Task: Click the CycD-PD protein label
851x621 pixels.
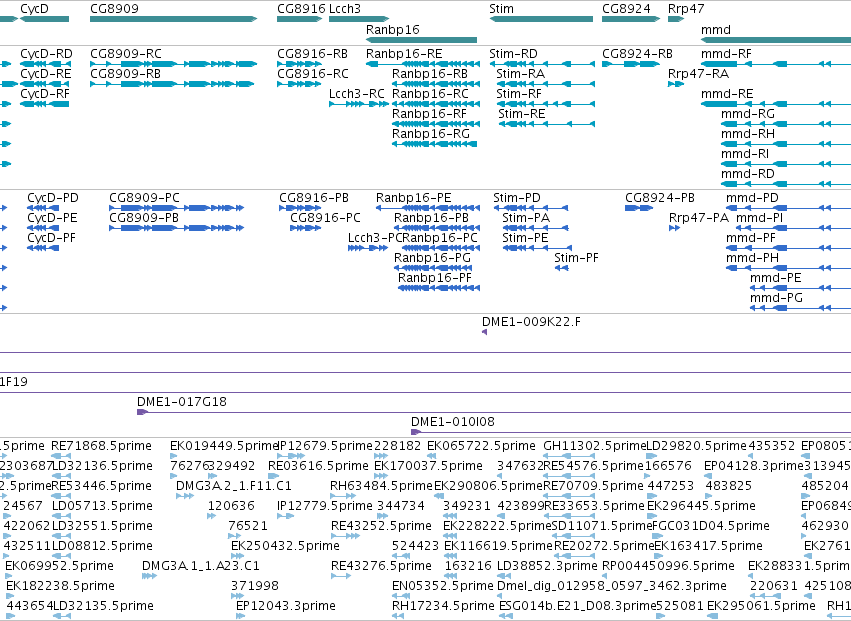Action: click(53, 198)
